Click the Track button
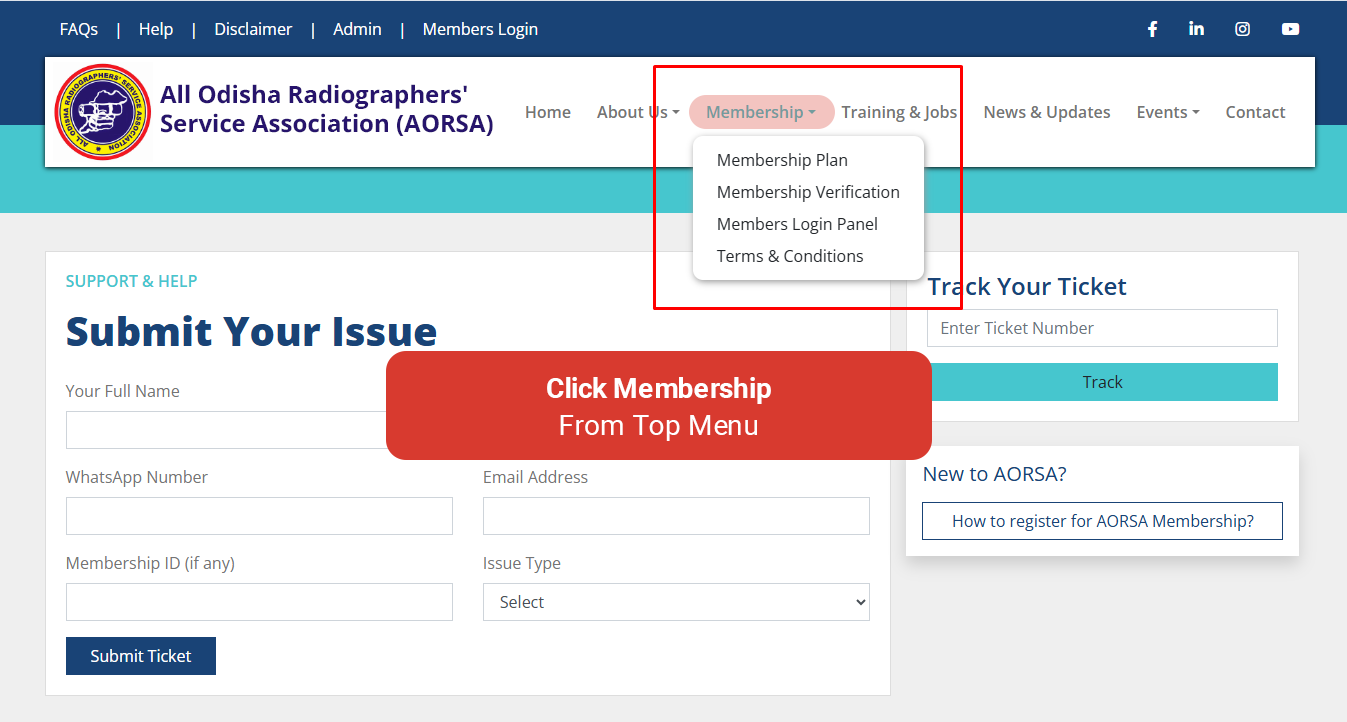The width and height of the screenshot is (1347, 722). (x=1102, y=382)
